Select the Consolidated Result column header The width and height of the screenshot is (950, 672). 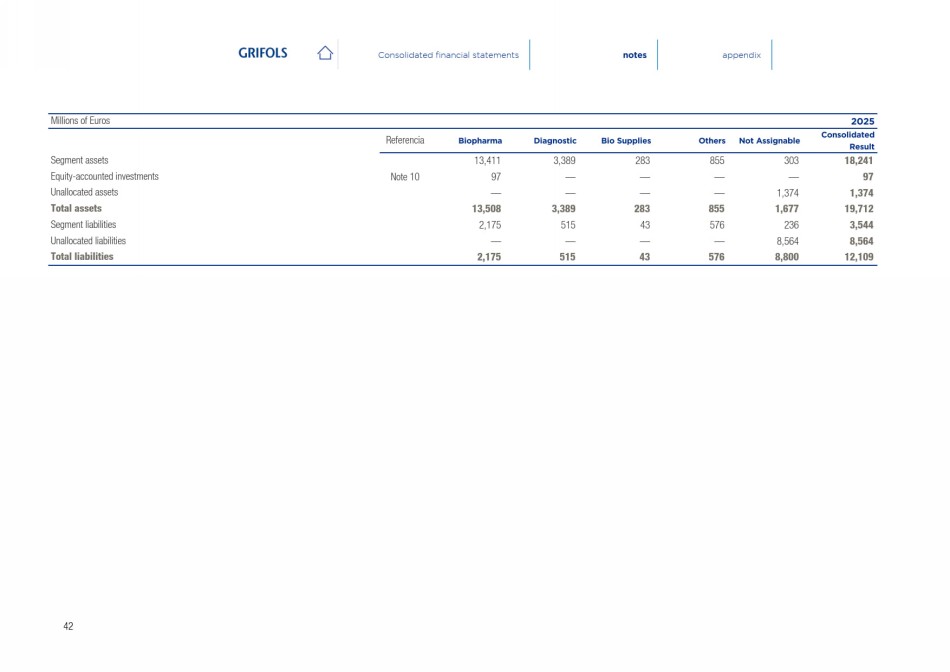(x=848, y=140)
